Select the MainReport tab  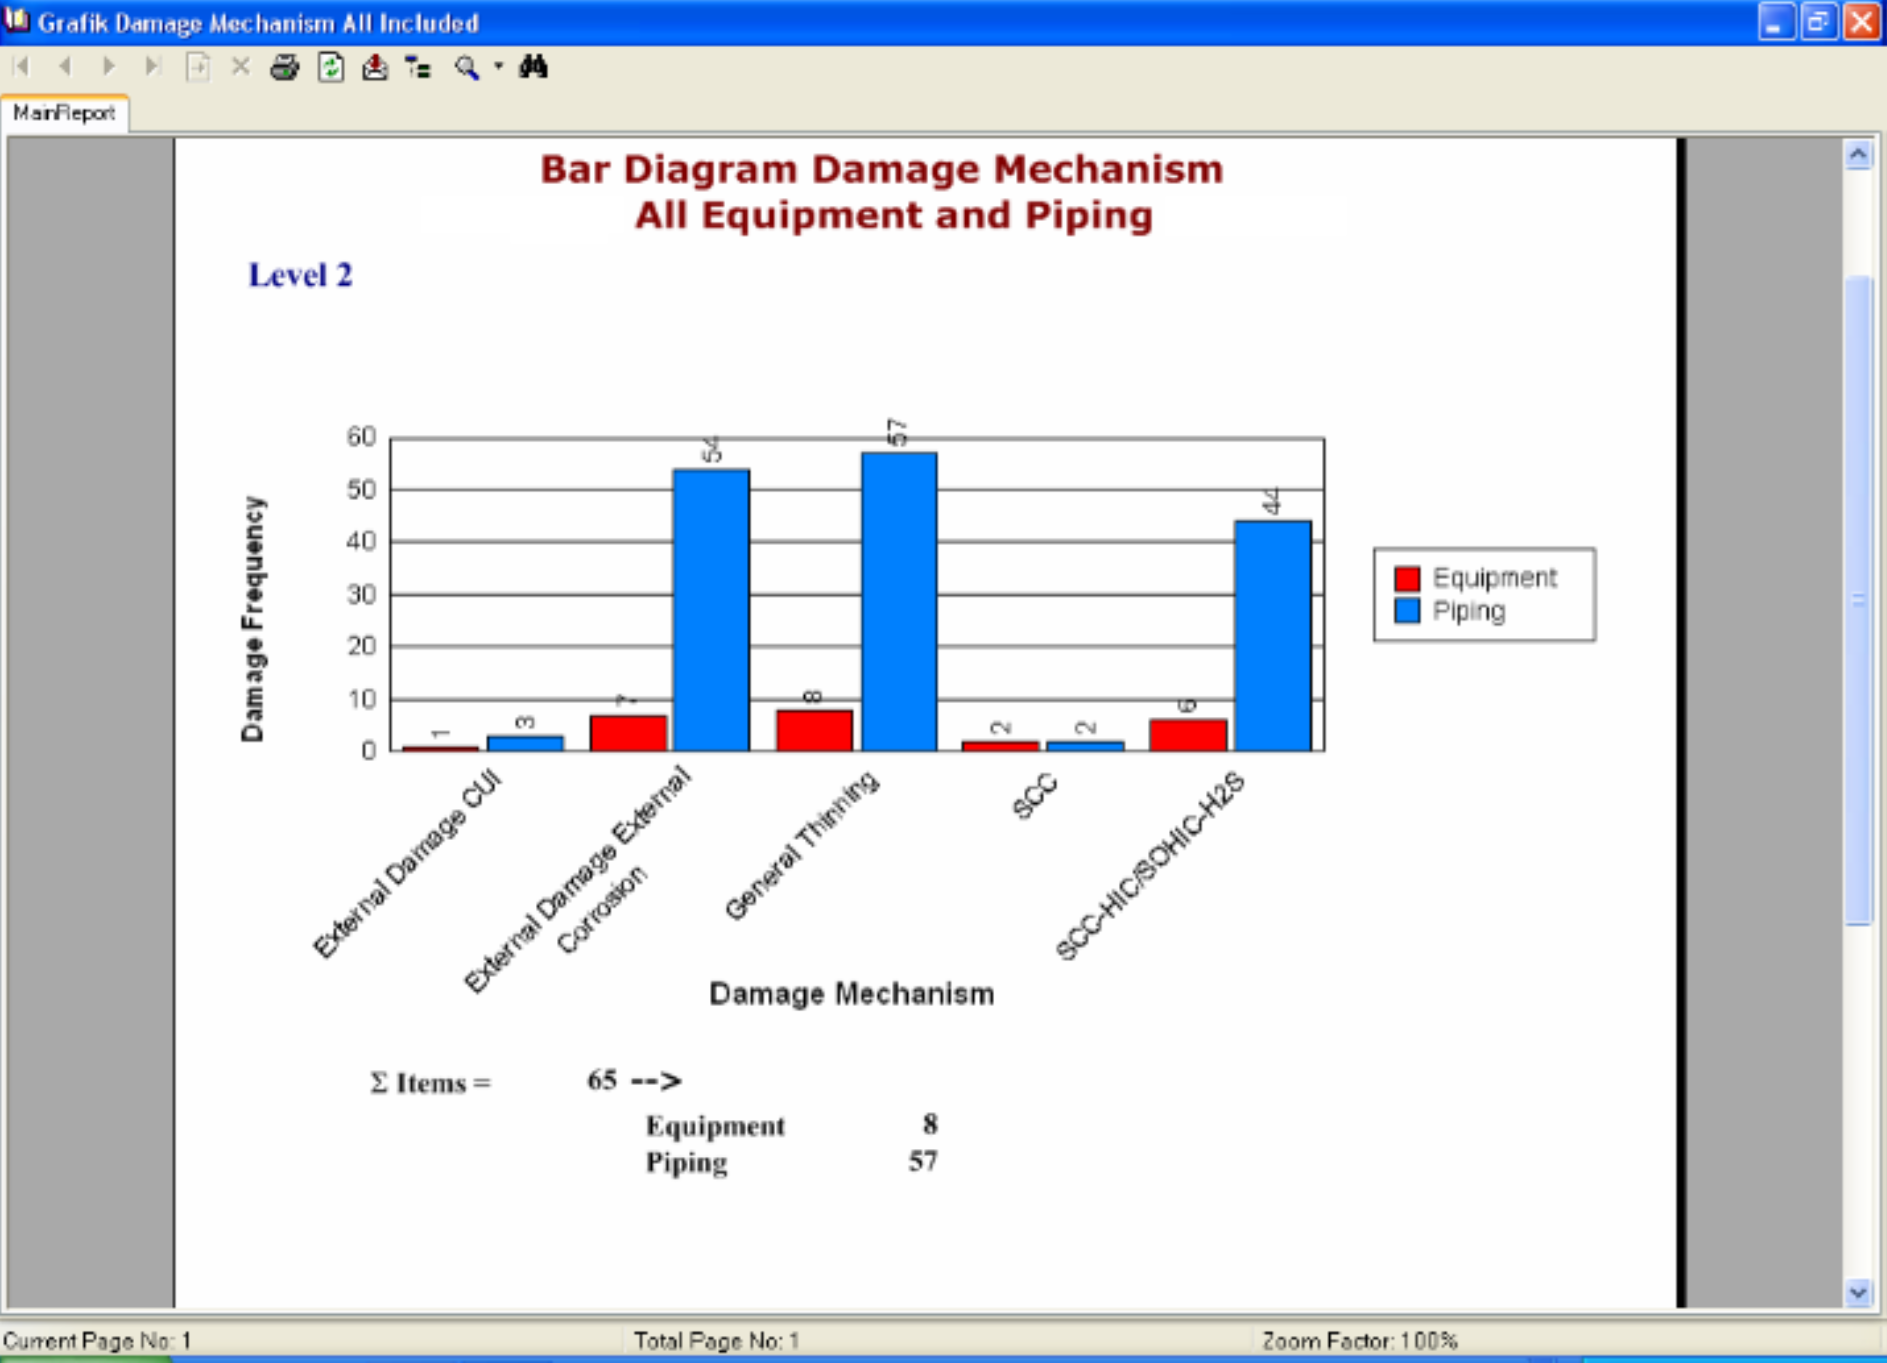click(x=64, y=113)
